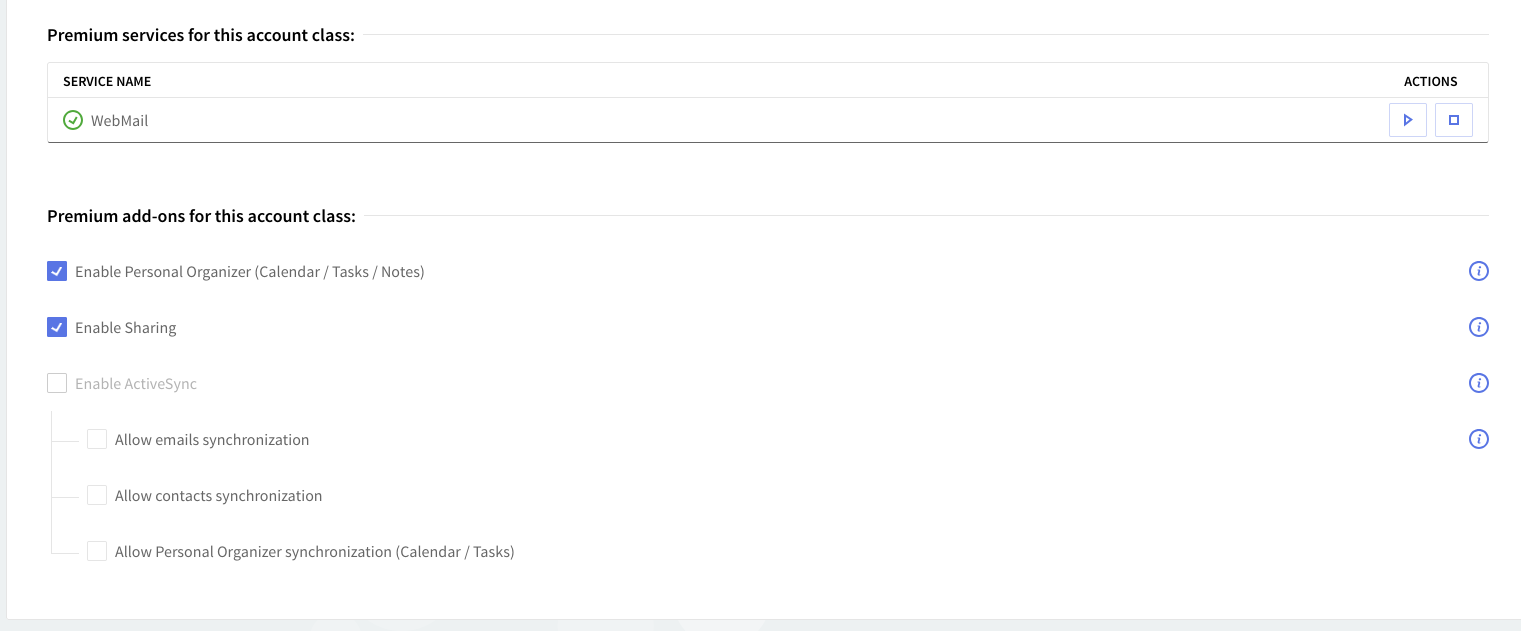Start the WebMail service with the play button
This screenshot has height=631, width=1521.
click(1407, 120)
